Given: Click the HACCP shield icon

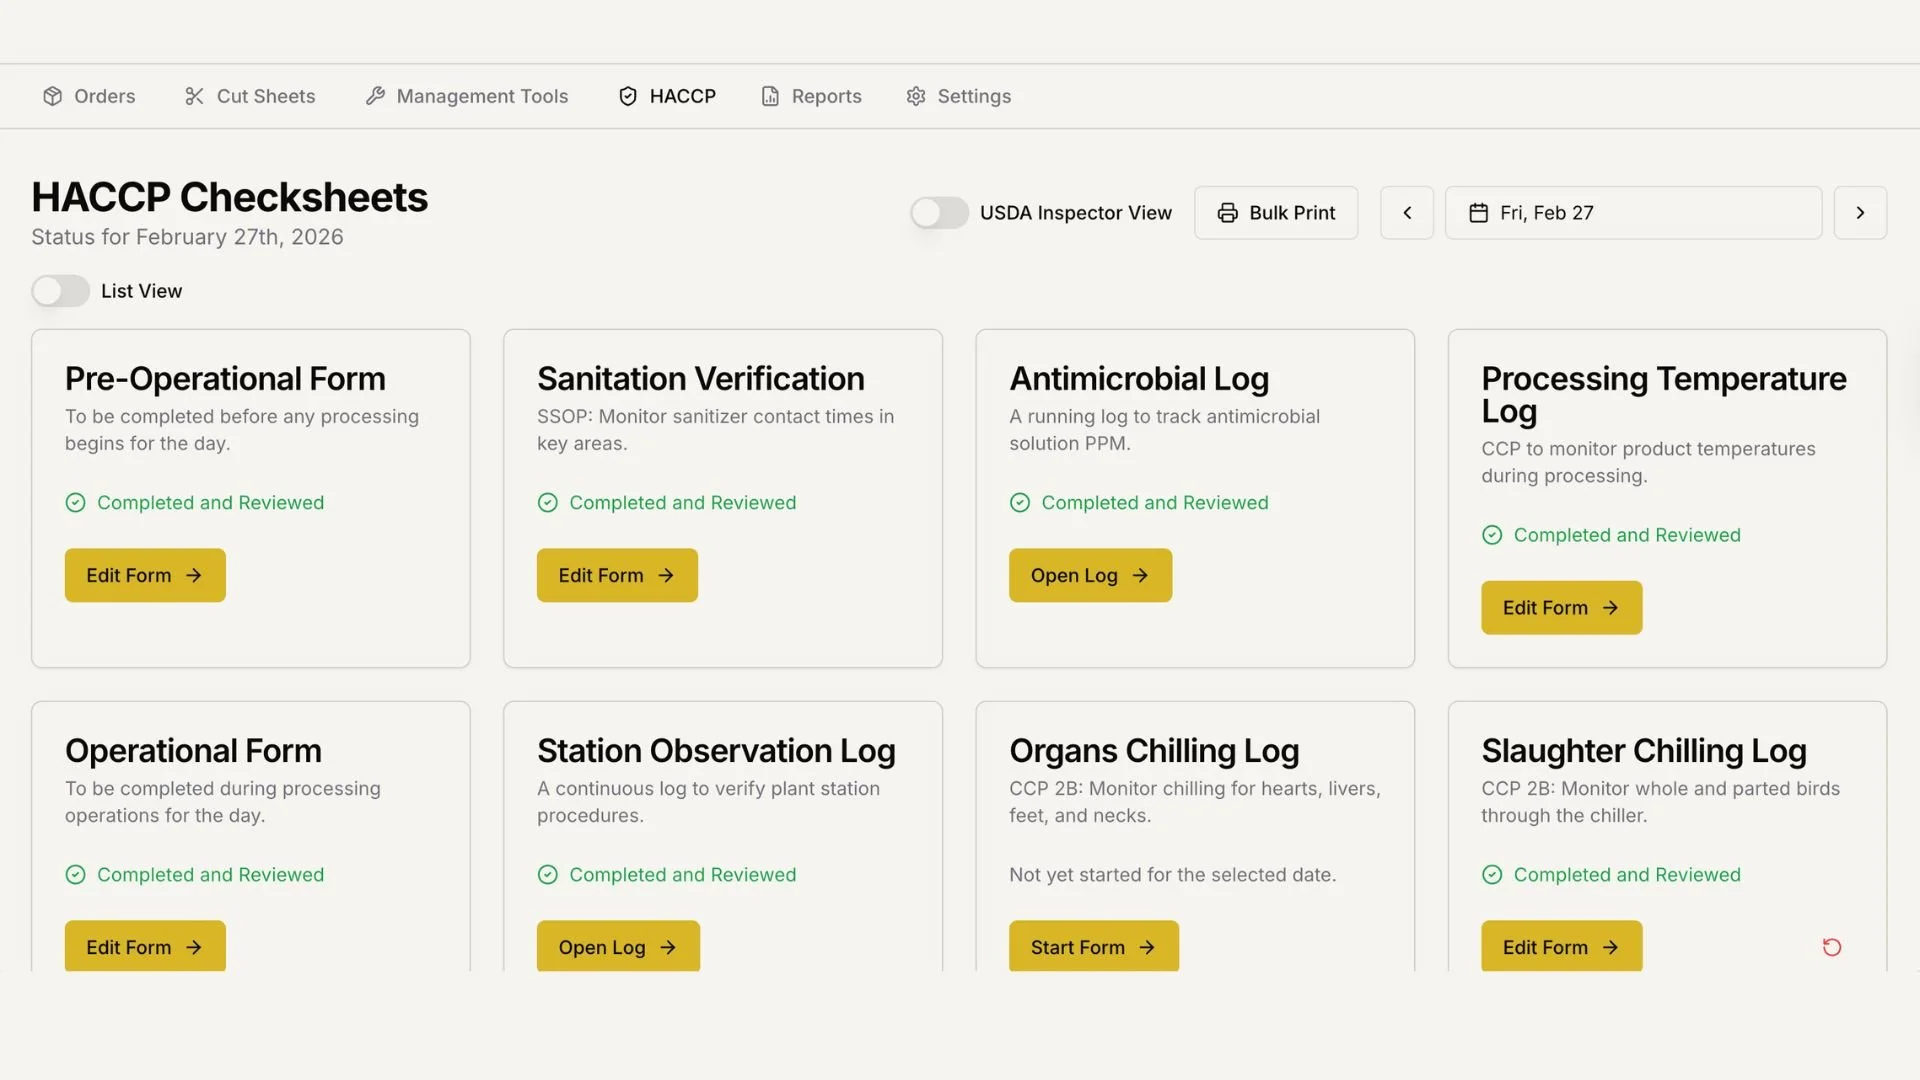Looking at the screenshot, I should point(628,96).
